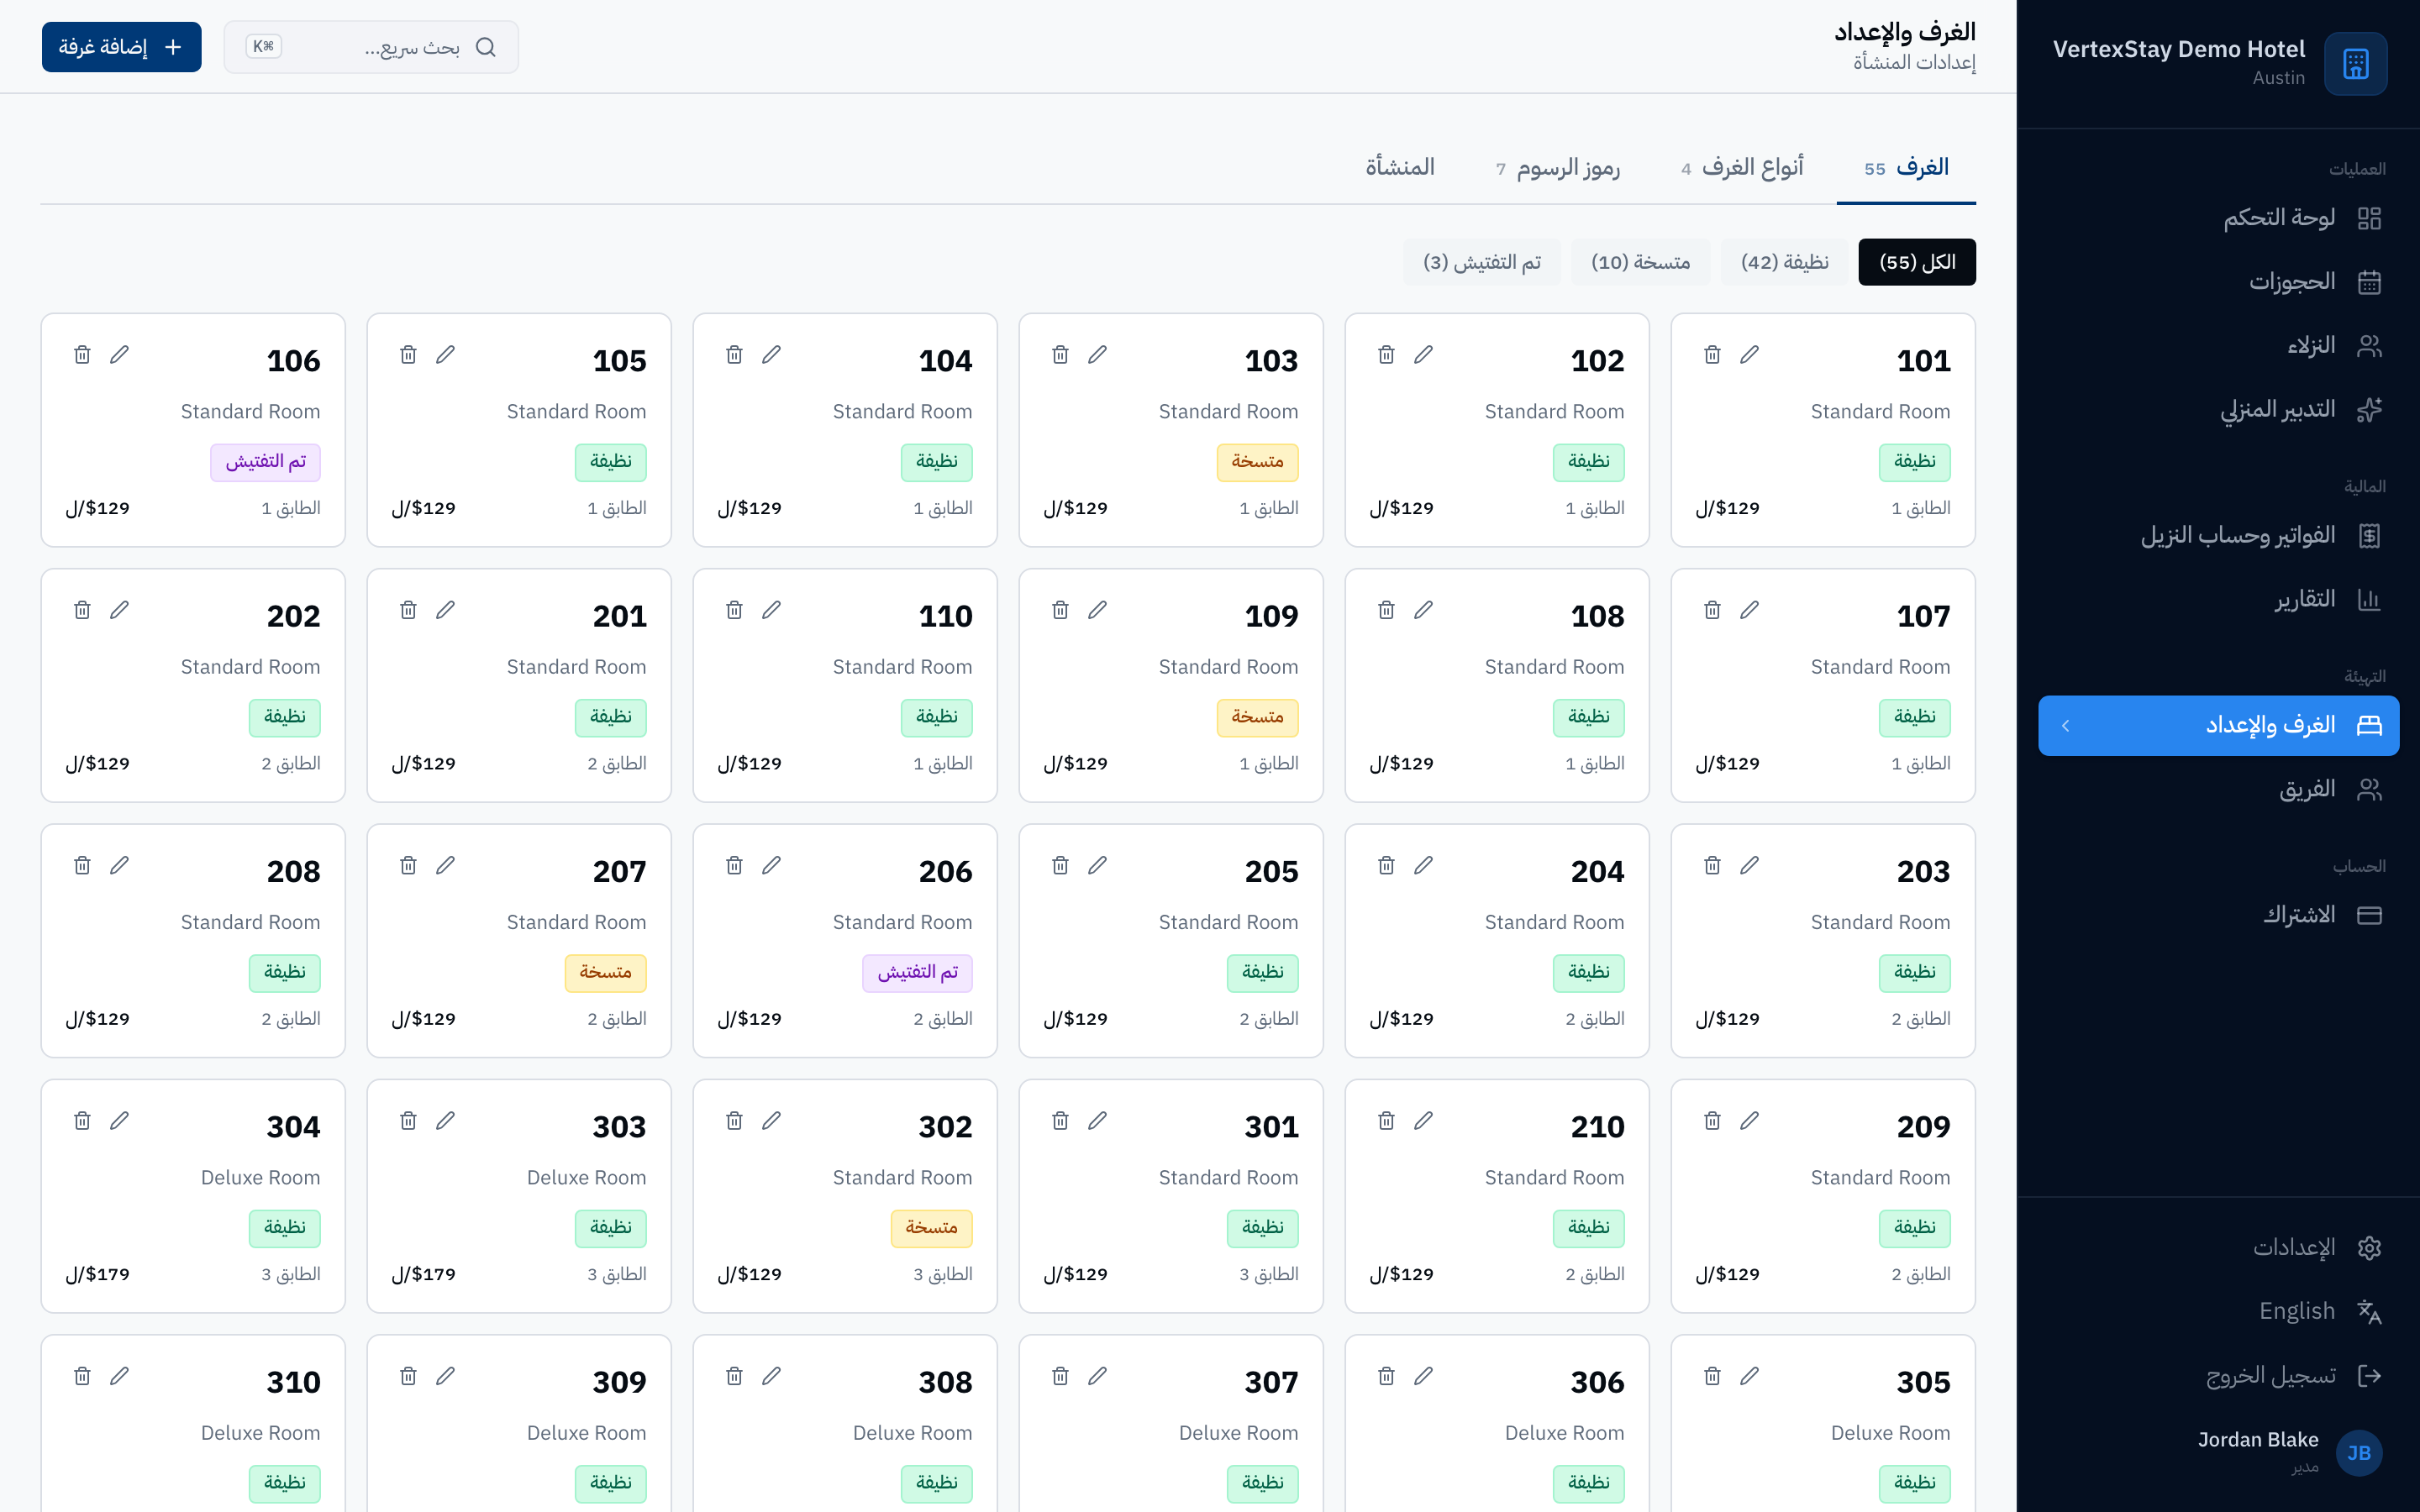The width and height of the screenshot is (2420, 1512).
Task: Open the edit pencil on room 106
Action: coord(119,355)
